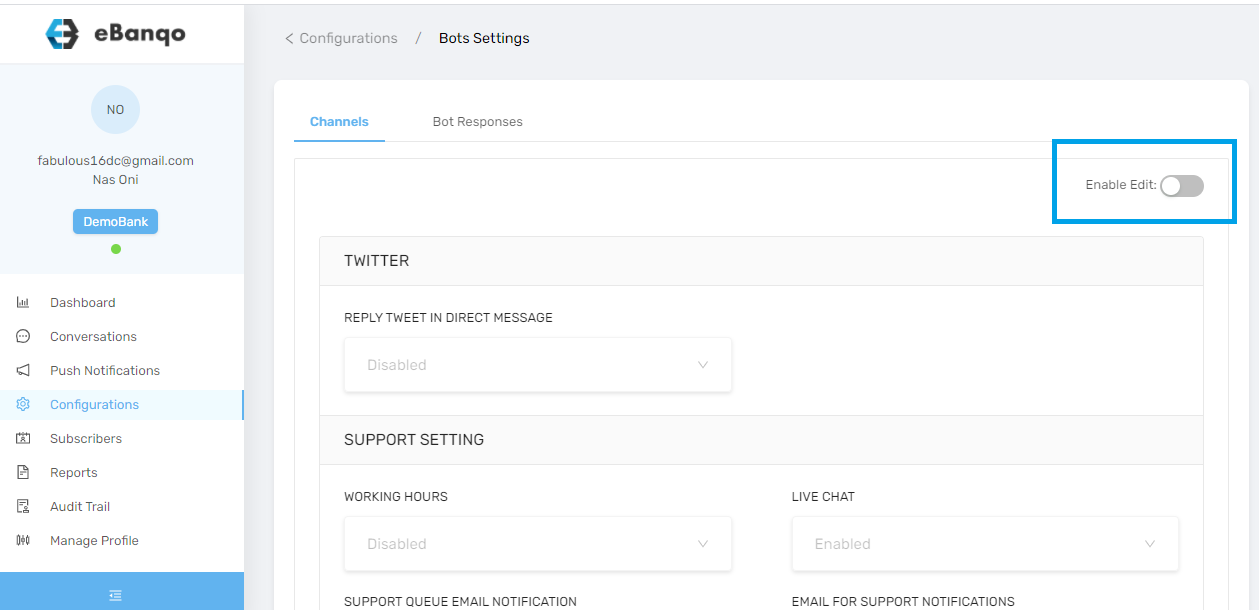This screenshot has height=610, width=1259.
Task: Click the Support Queue Email Notification label
Action: coord(460,601)
